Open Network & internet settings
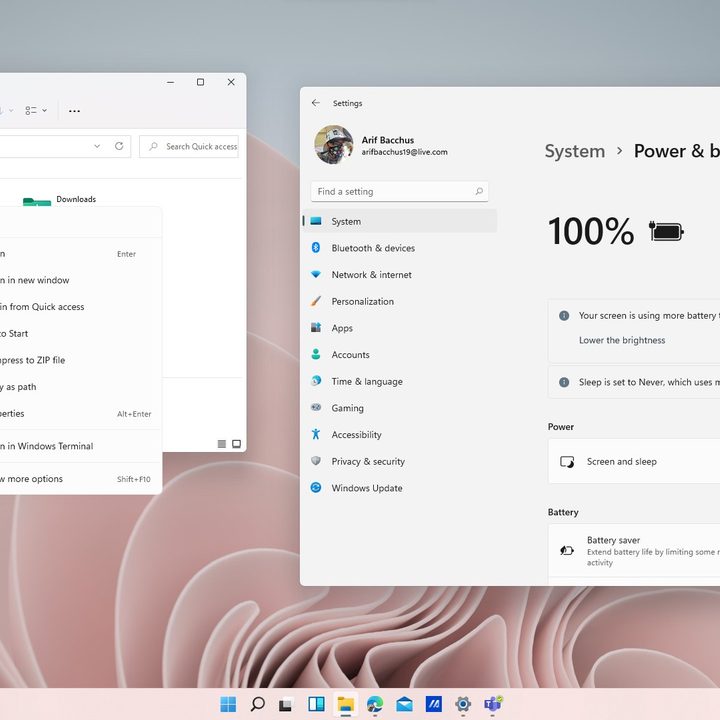The image size is (720, 720). pyautogui.click(x=399, y=275)
